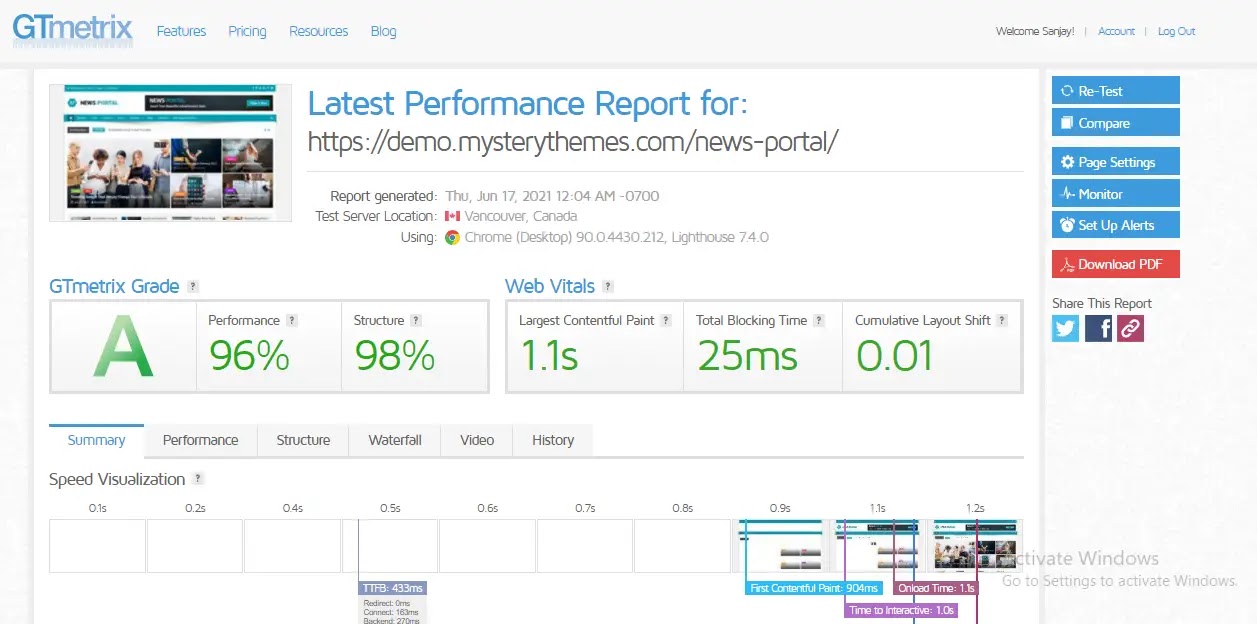The image size is (1257, 624).
Task: Click the 0.9s filmstrip frame
Action: pos(780,546)
